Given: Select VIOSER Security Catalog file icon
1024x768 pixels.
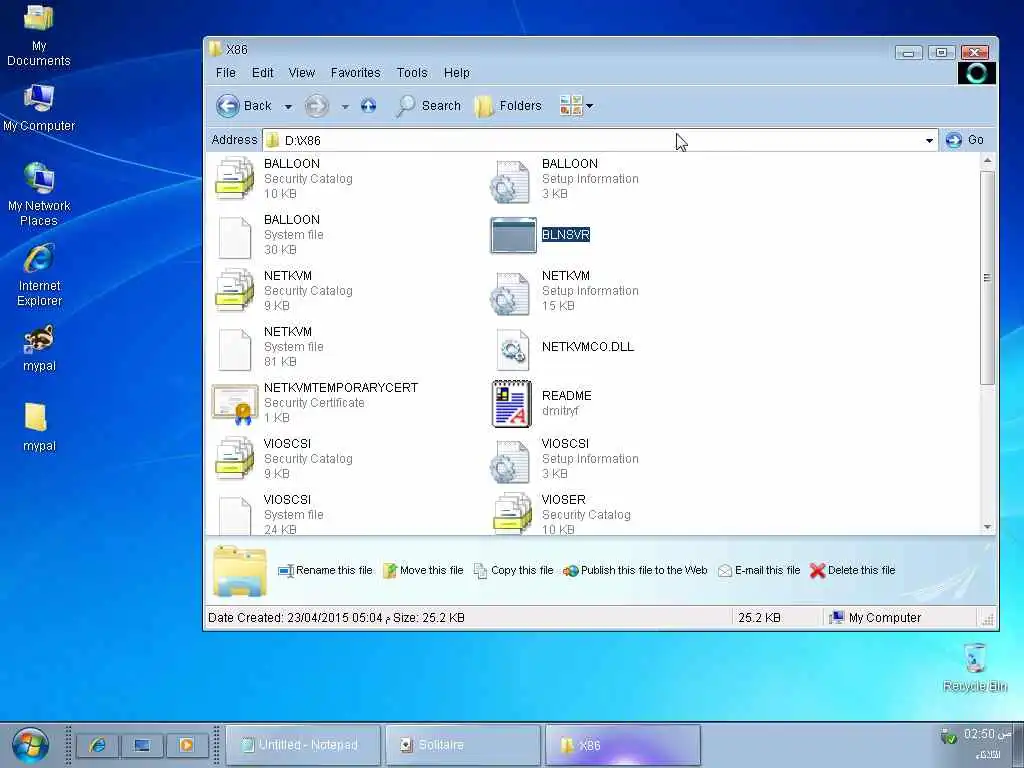Looking at the screenshot, I should [x=513, y=513].
